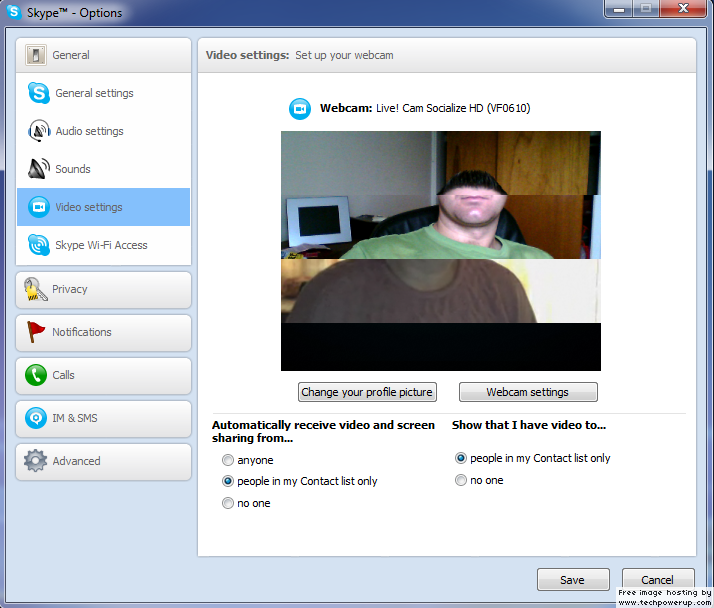Expand the Privacy section
The width and height of the screenshot is (714, 608).
coord(103,290)
